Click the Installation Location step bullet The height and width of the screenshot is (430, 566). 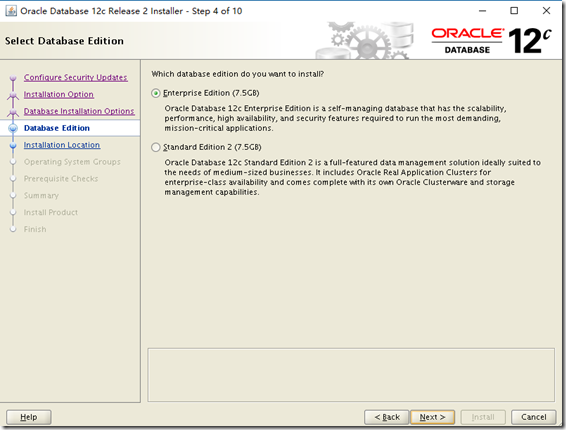click(x=13, y=145)
